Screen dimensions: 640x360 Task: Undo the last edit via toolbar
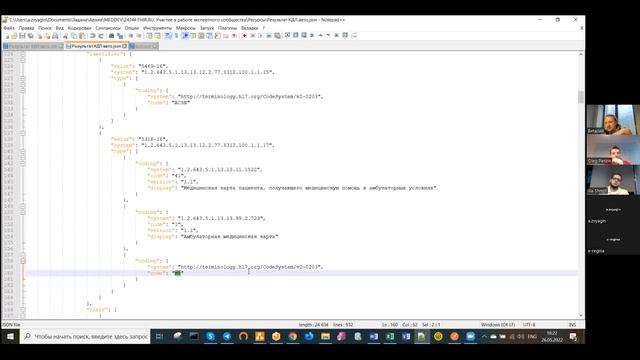[93, 36]
